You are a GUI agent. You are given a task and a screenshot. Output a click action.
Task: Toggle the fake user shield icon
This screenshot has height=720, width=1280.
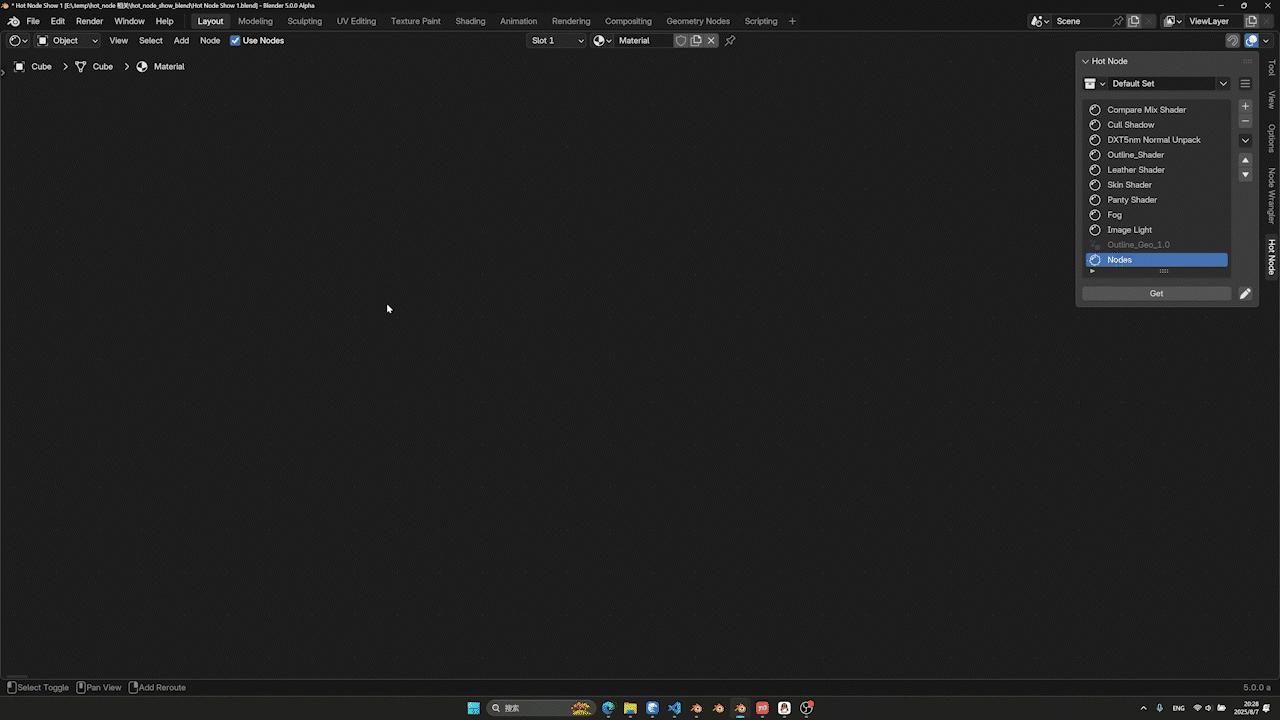(681, 41)
